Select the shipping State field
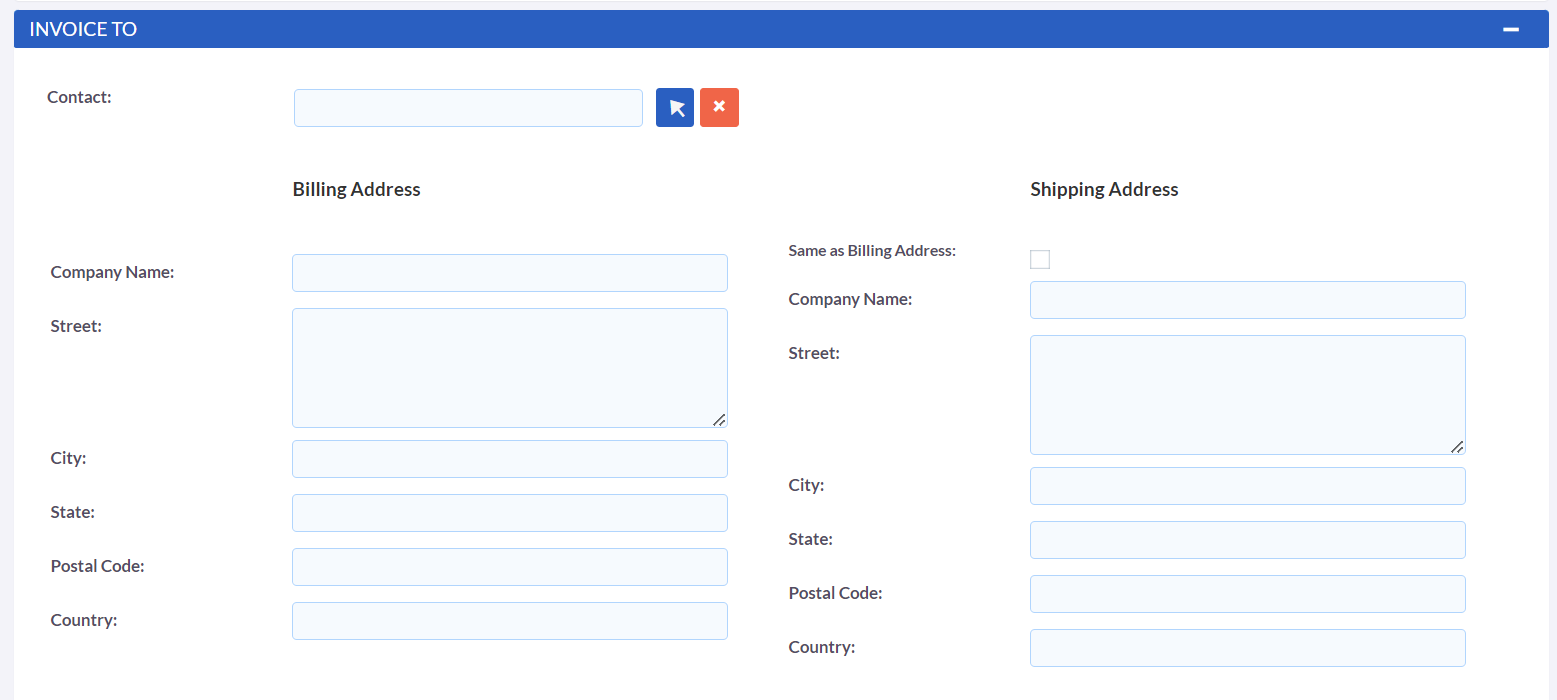The width and height of the screenshot is (1557, 700). click(1247, 540)
